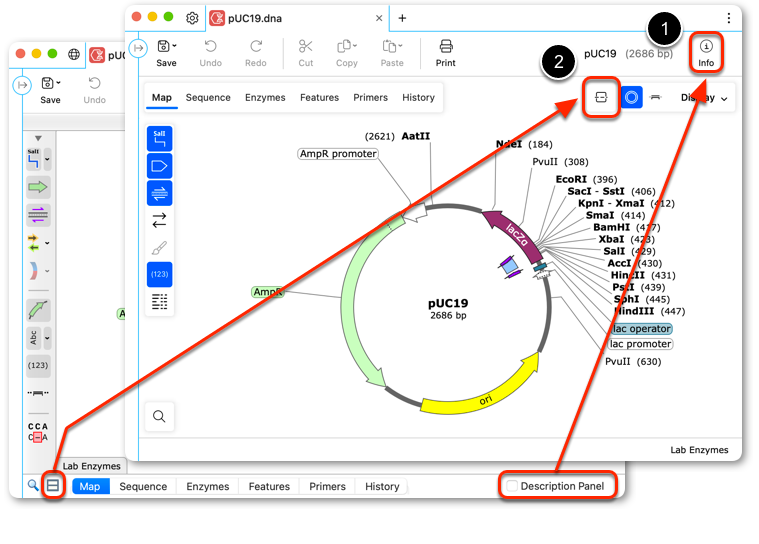Screen dimensions: 759x544
Task: Select Primers tab in back window
Action: tap(327, 486)
